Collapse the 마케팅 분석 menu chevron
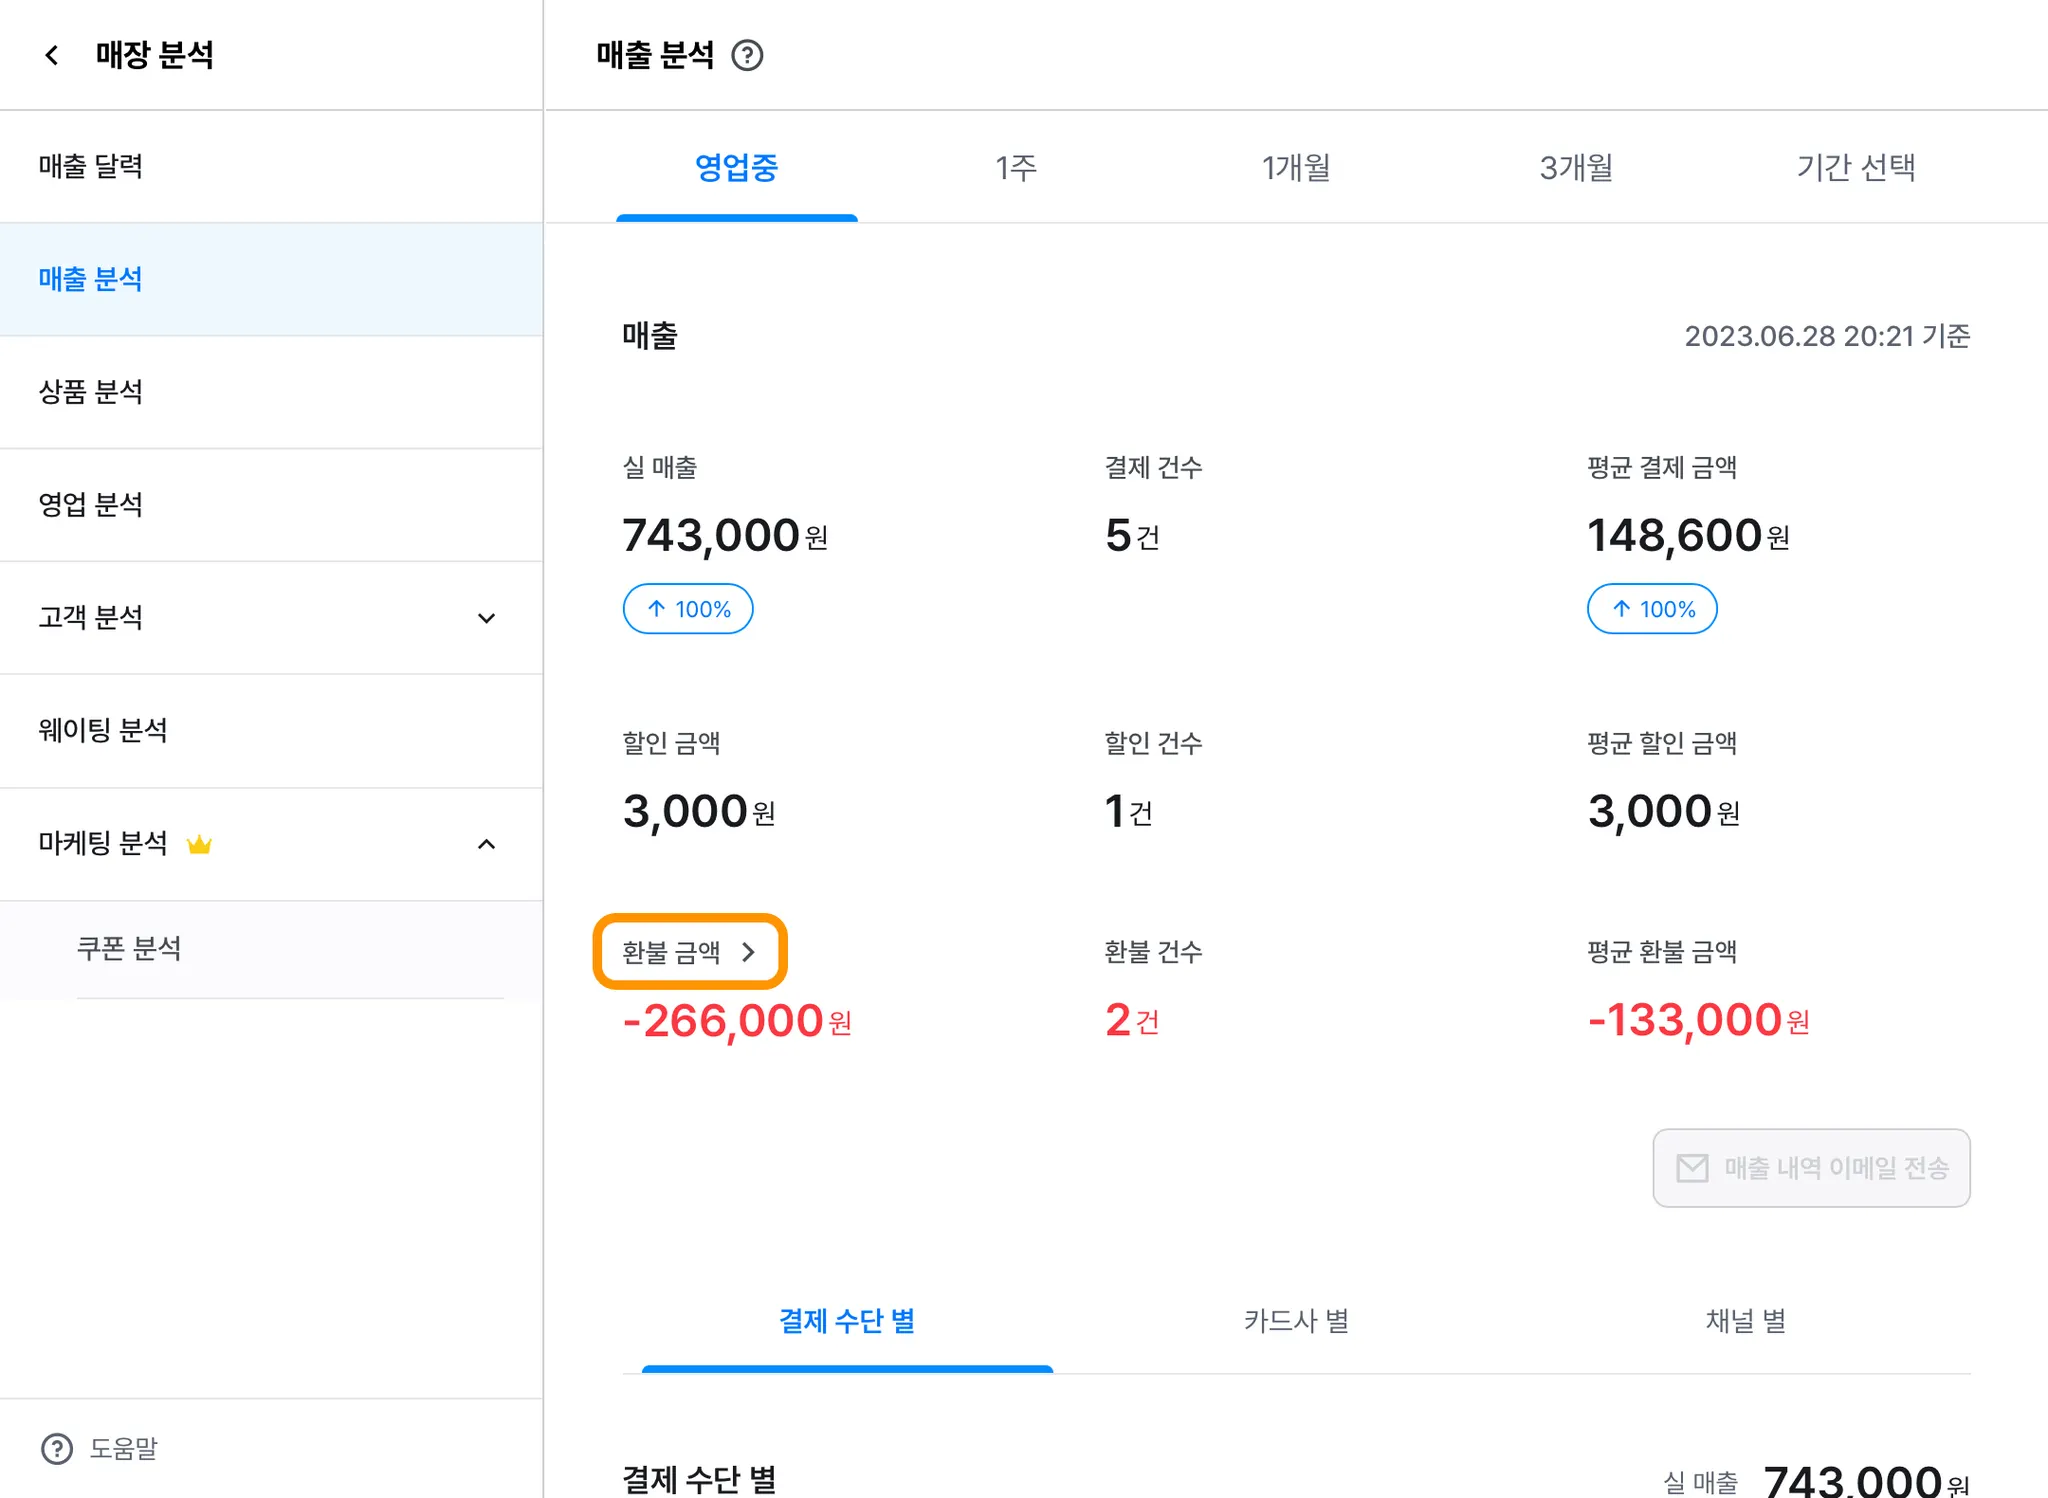This screenshot has width=2048, height=1498. [486, 844]
